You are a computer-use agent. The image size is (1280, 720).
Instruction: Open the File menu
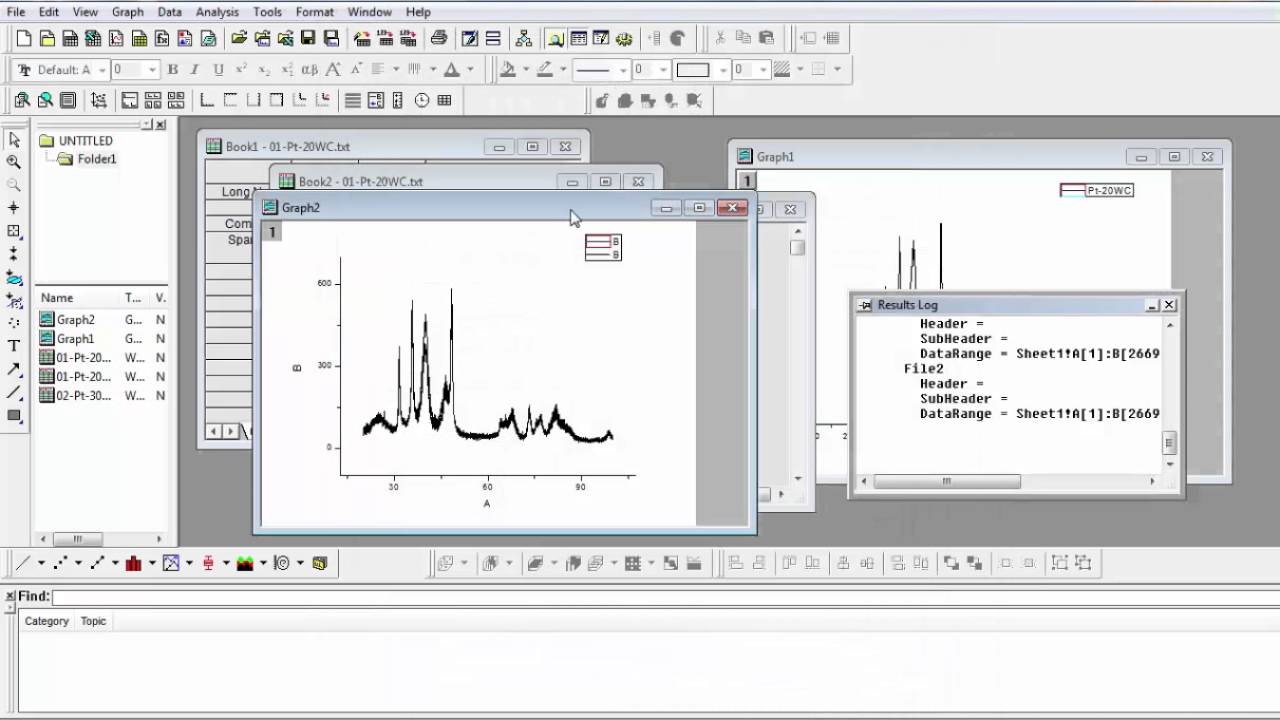coord(16,12)
